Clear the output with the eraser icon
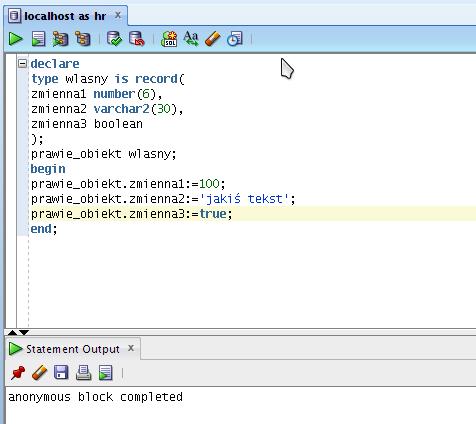 (x=39, y=373)
